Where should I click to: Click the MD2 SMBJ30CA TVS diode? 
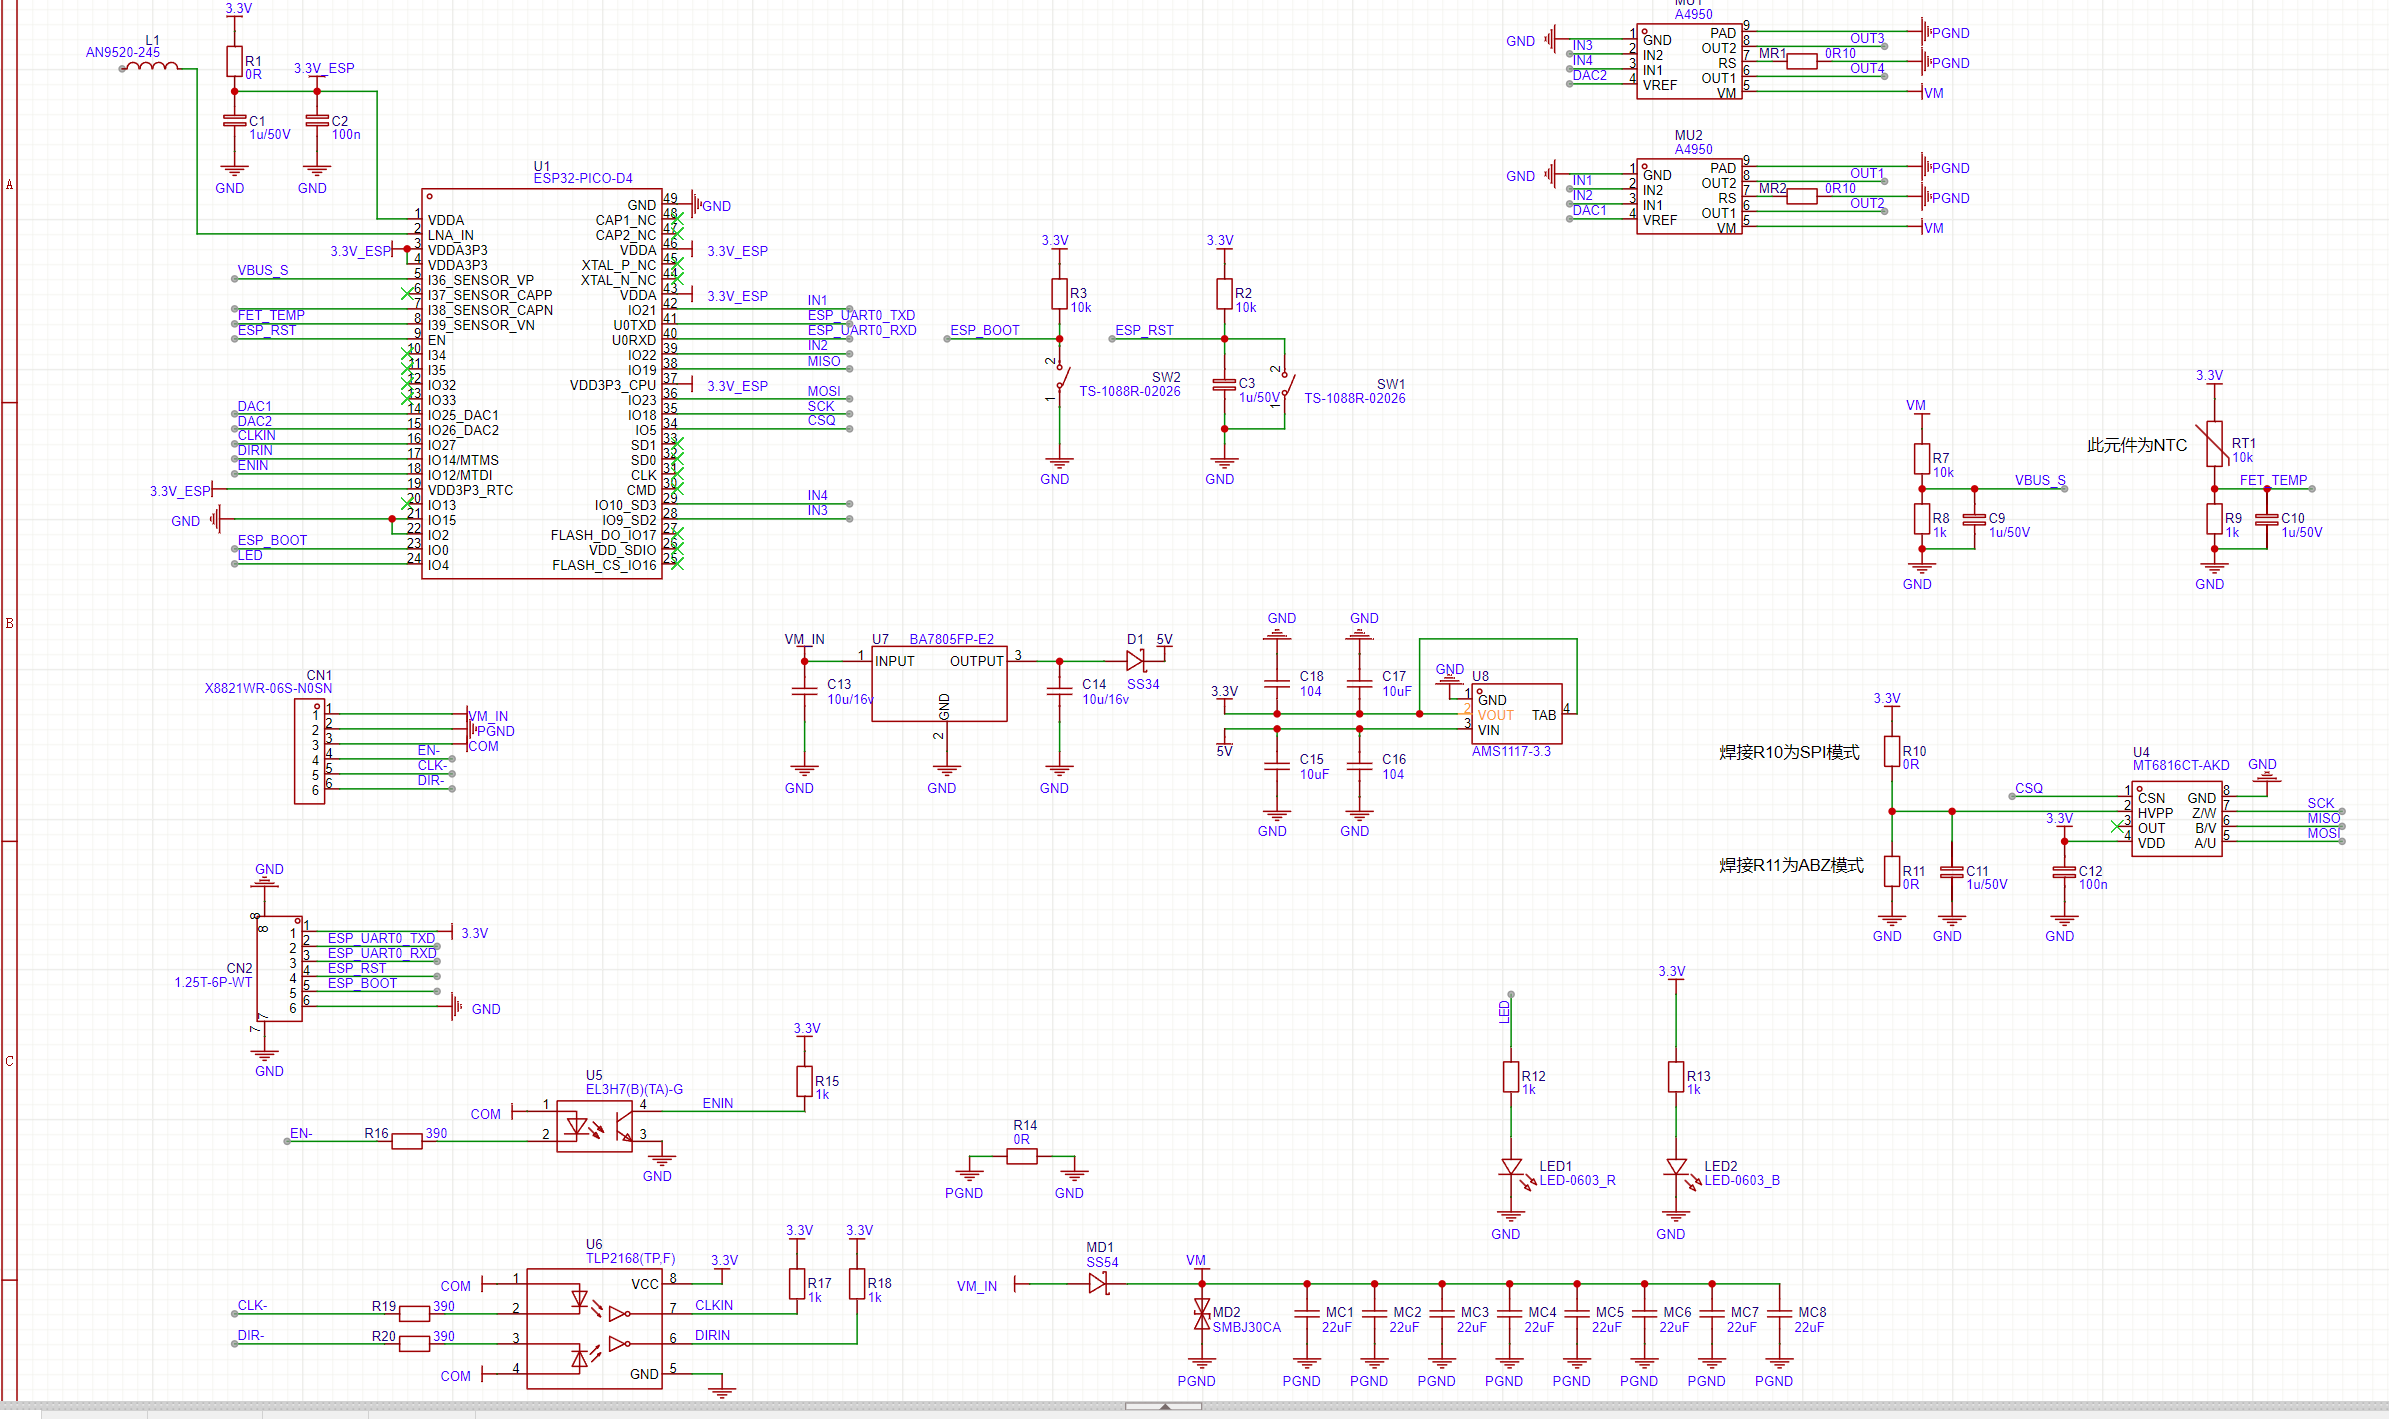(1202, 1315)
